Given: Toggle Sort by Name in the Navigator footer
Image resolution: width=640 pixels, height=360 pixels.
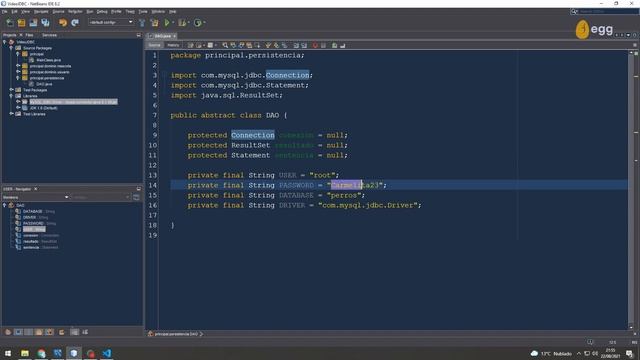Looking at the screenshot, I should (75, 332).
